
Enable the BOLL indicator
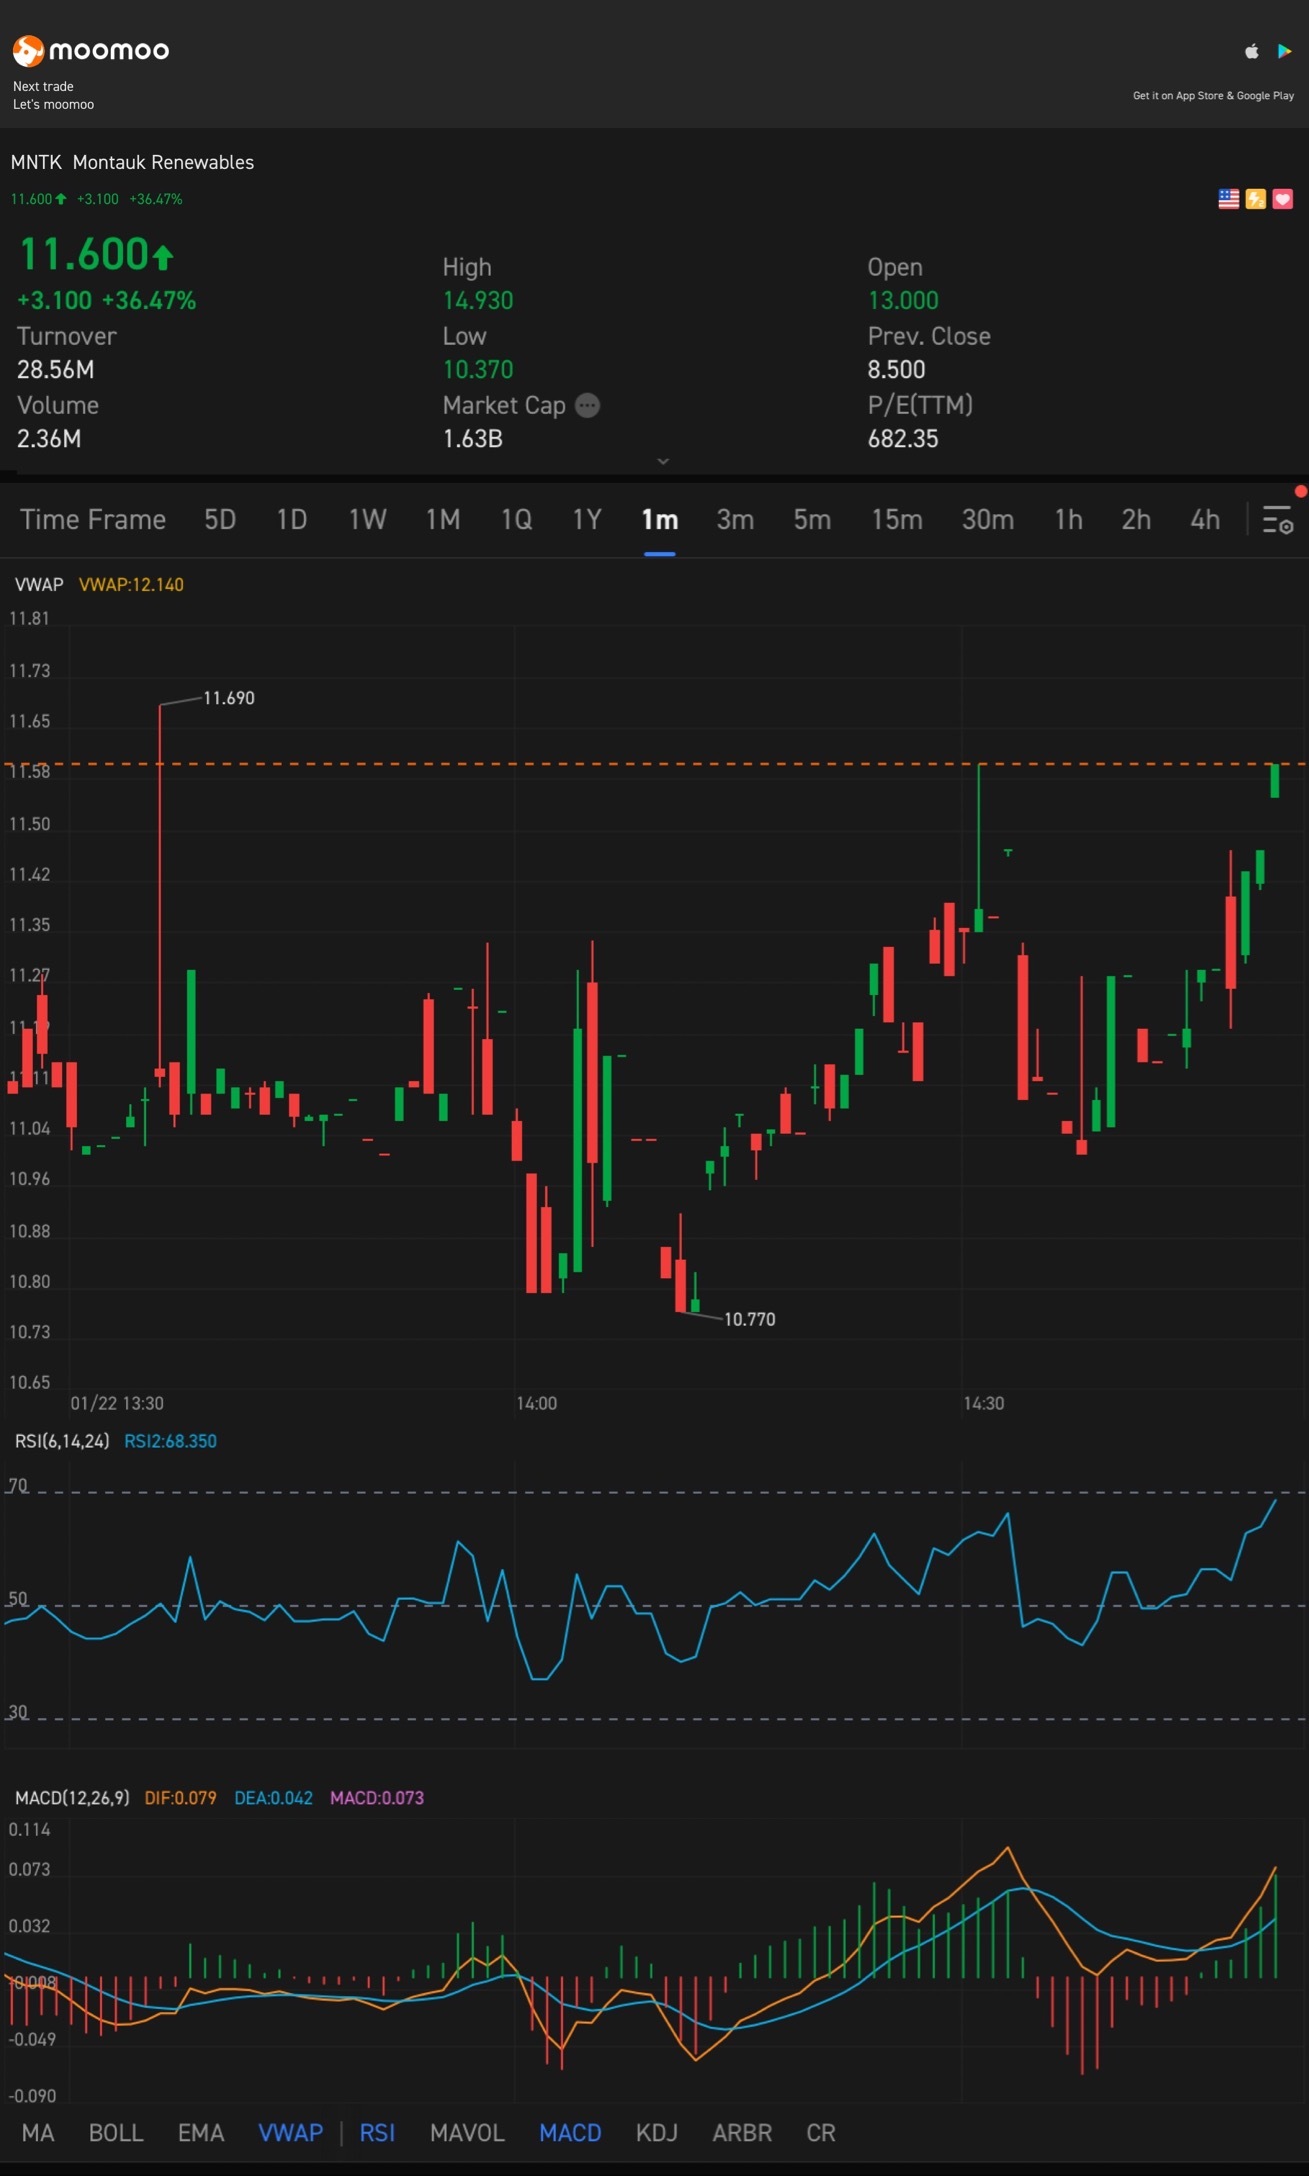[116, 2133]
